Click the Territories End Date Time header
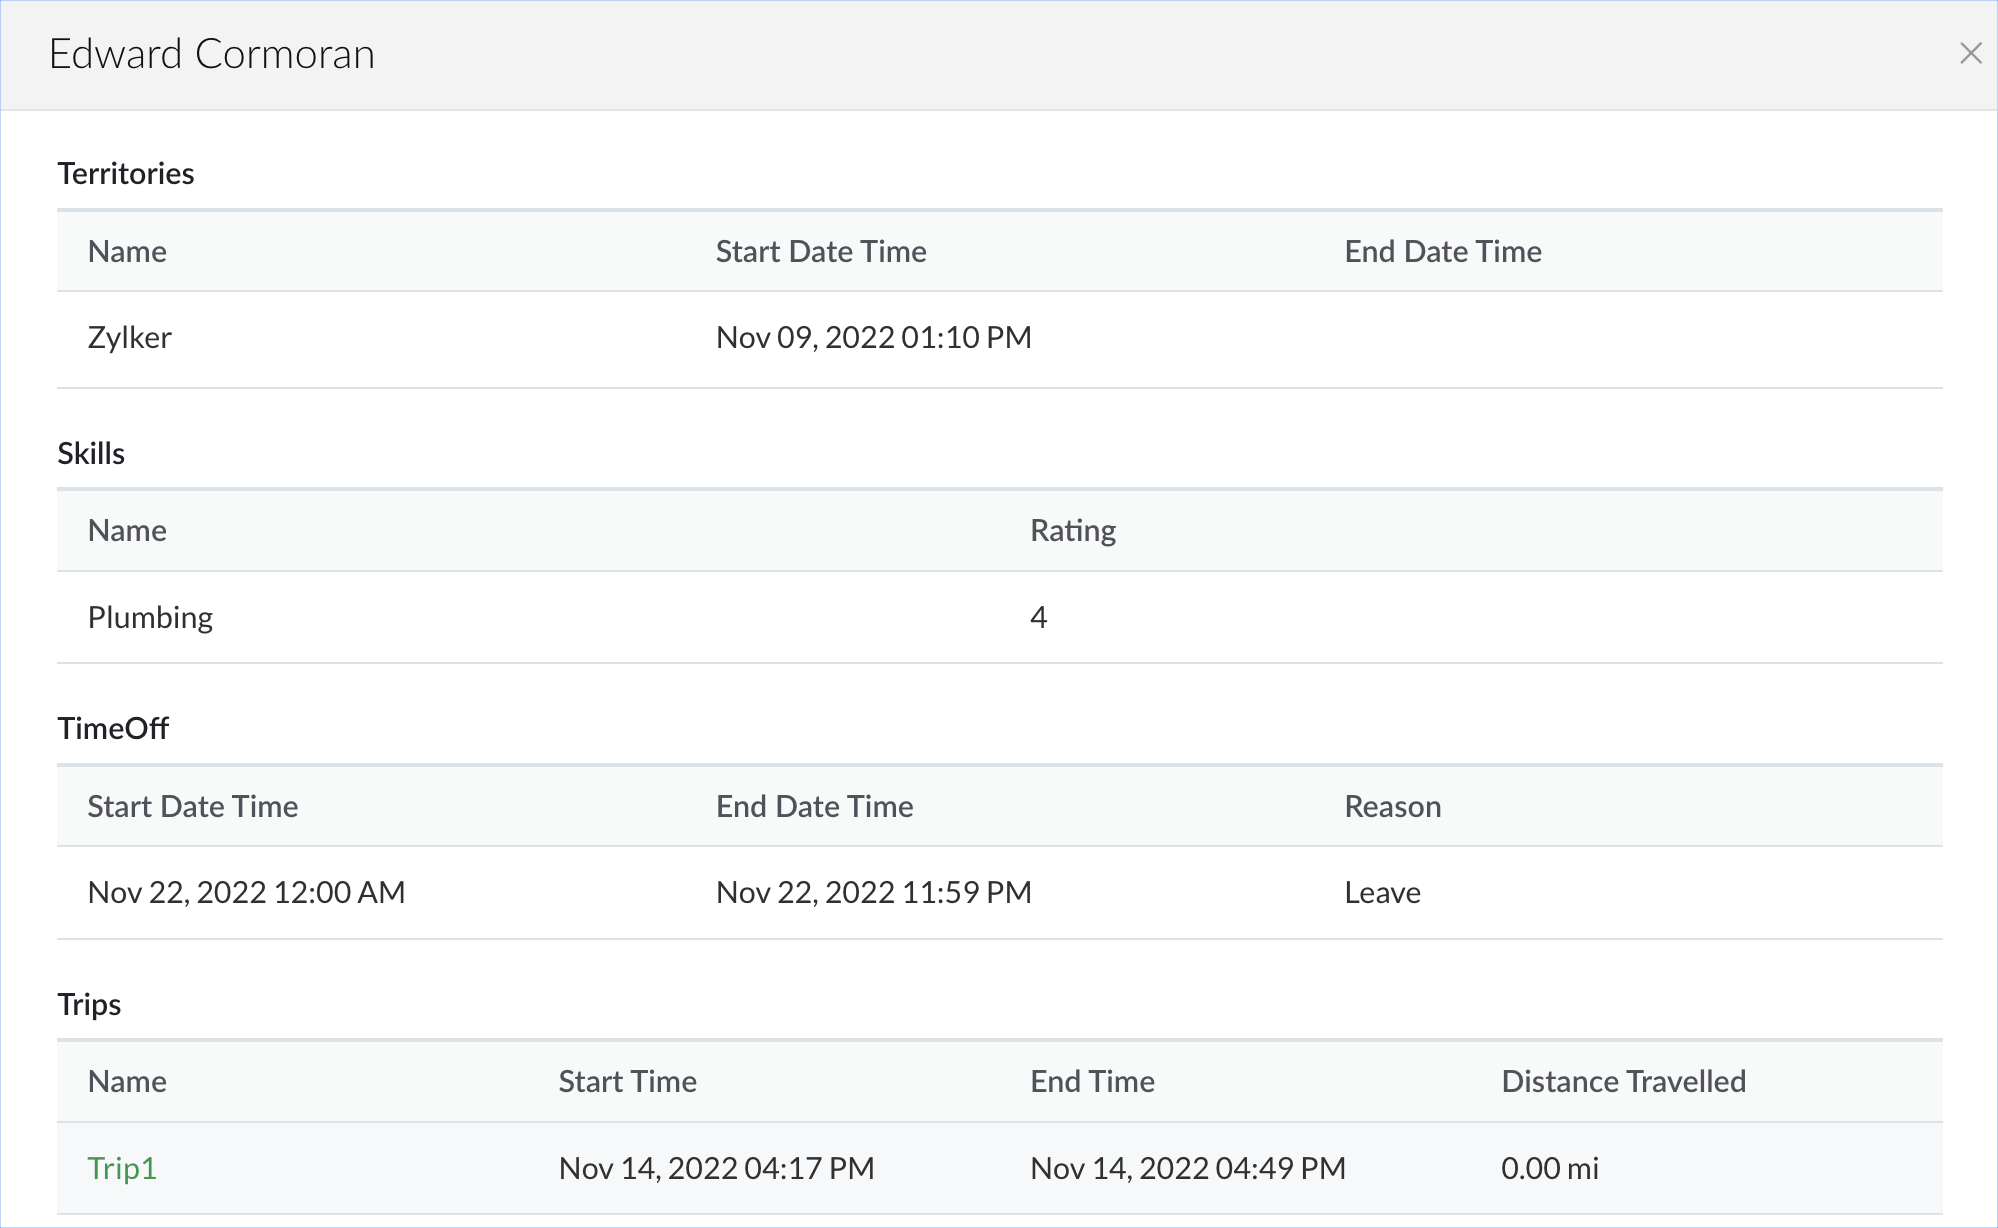 pos(1442,252)
